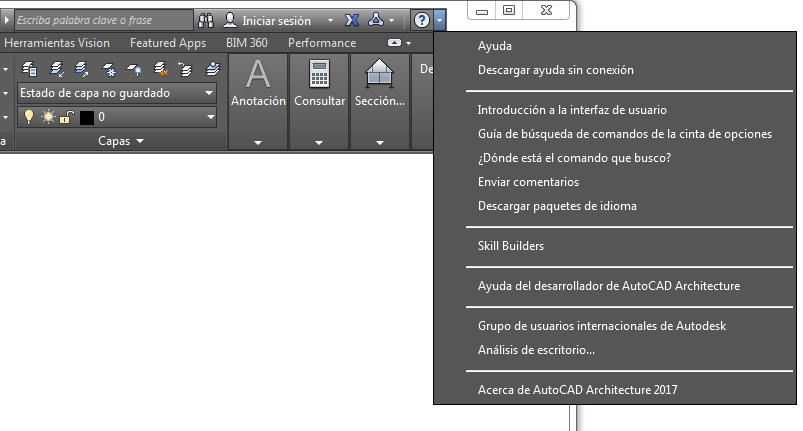Click the layer brush Isolate icon

click(161, 69)
